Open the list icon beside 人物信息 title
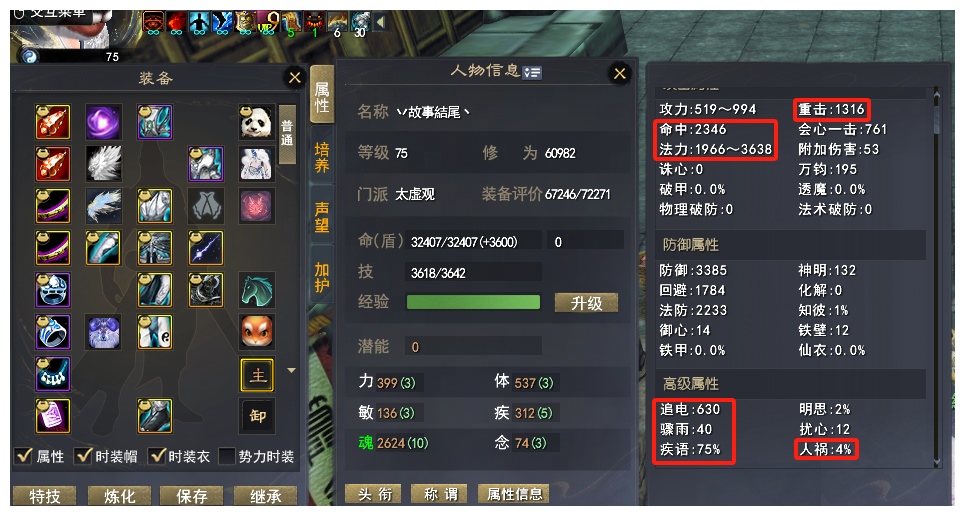The width and height of the screenshot is (965, 516). pos(532,73)
